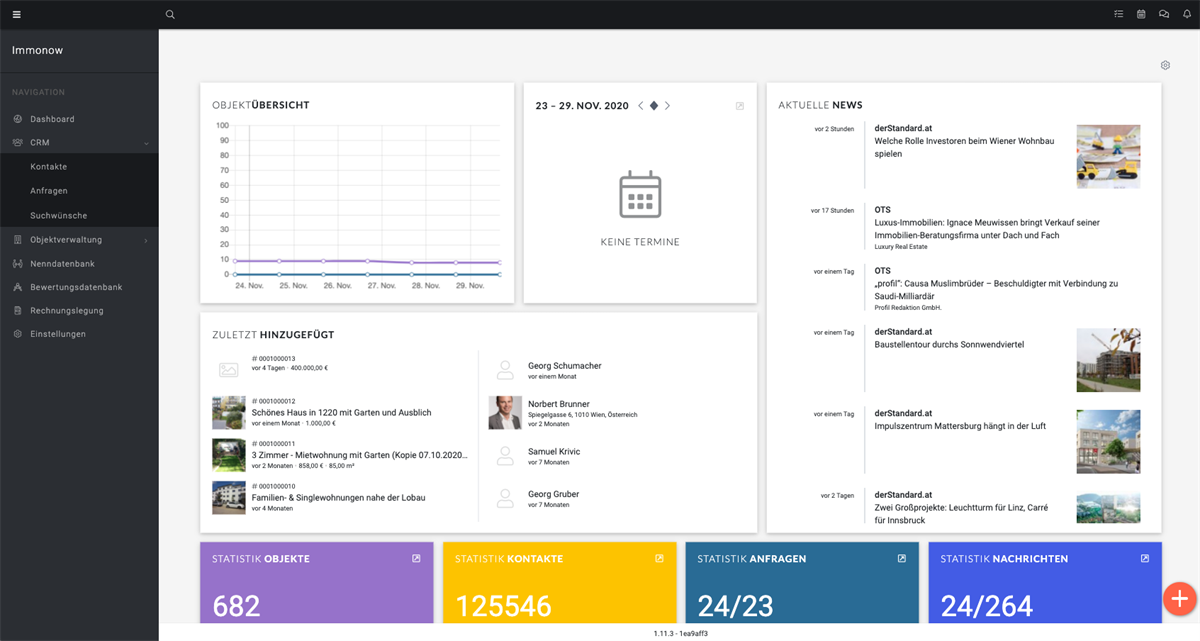The height and width of the screenshot is (641, 1200).
Task: Toggle the hamburger menu icon
Action: [16, 14]
